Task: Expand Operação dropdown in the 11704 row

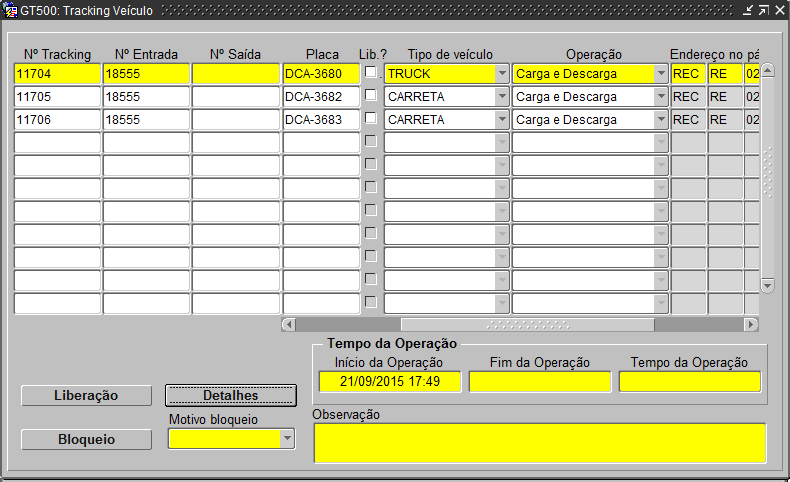Action: (x=661, y=74)
